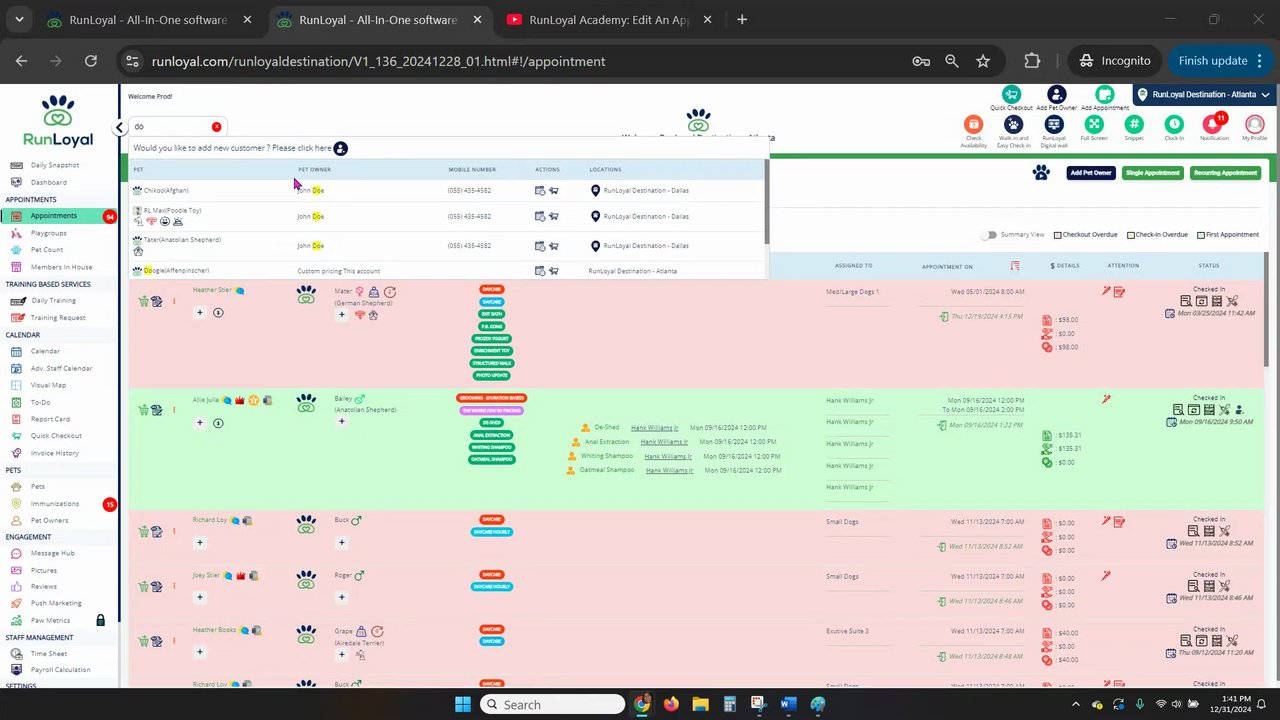Screen dimensions: 1280x720
Task: Open Payroll Calculation in sidebar
Action: tap(60, 670)
